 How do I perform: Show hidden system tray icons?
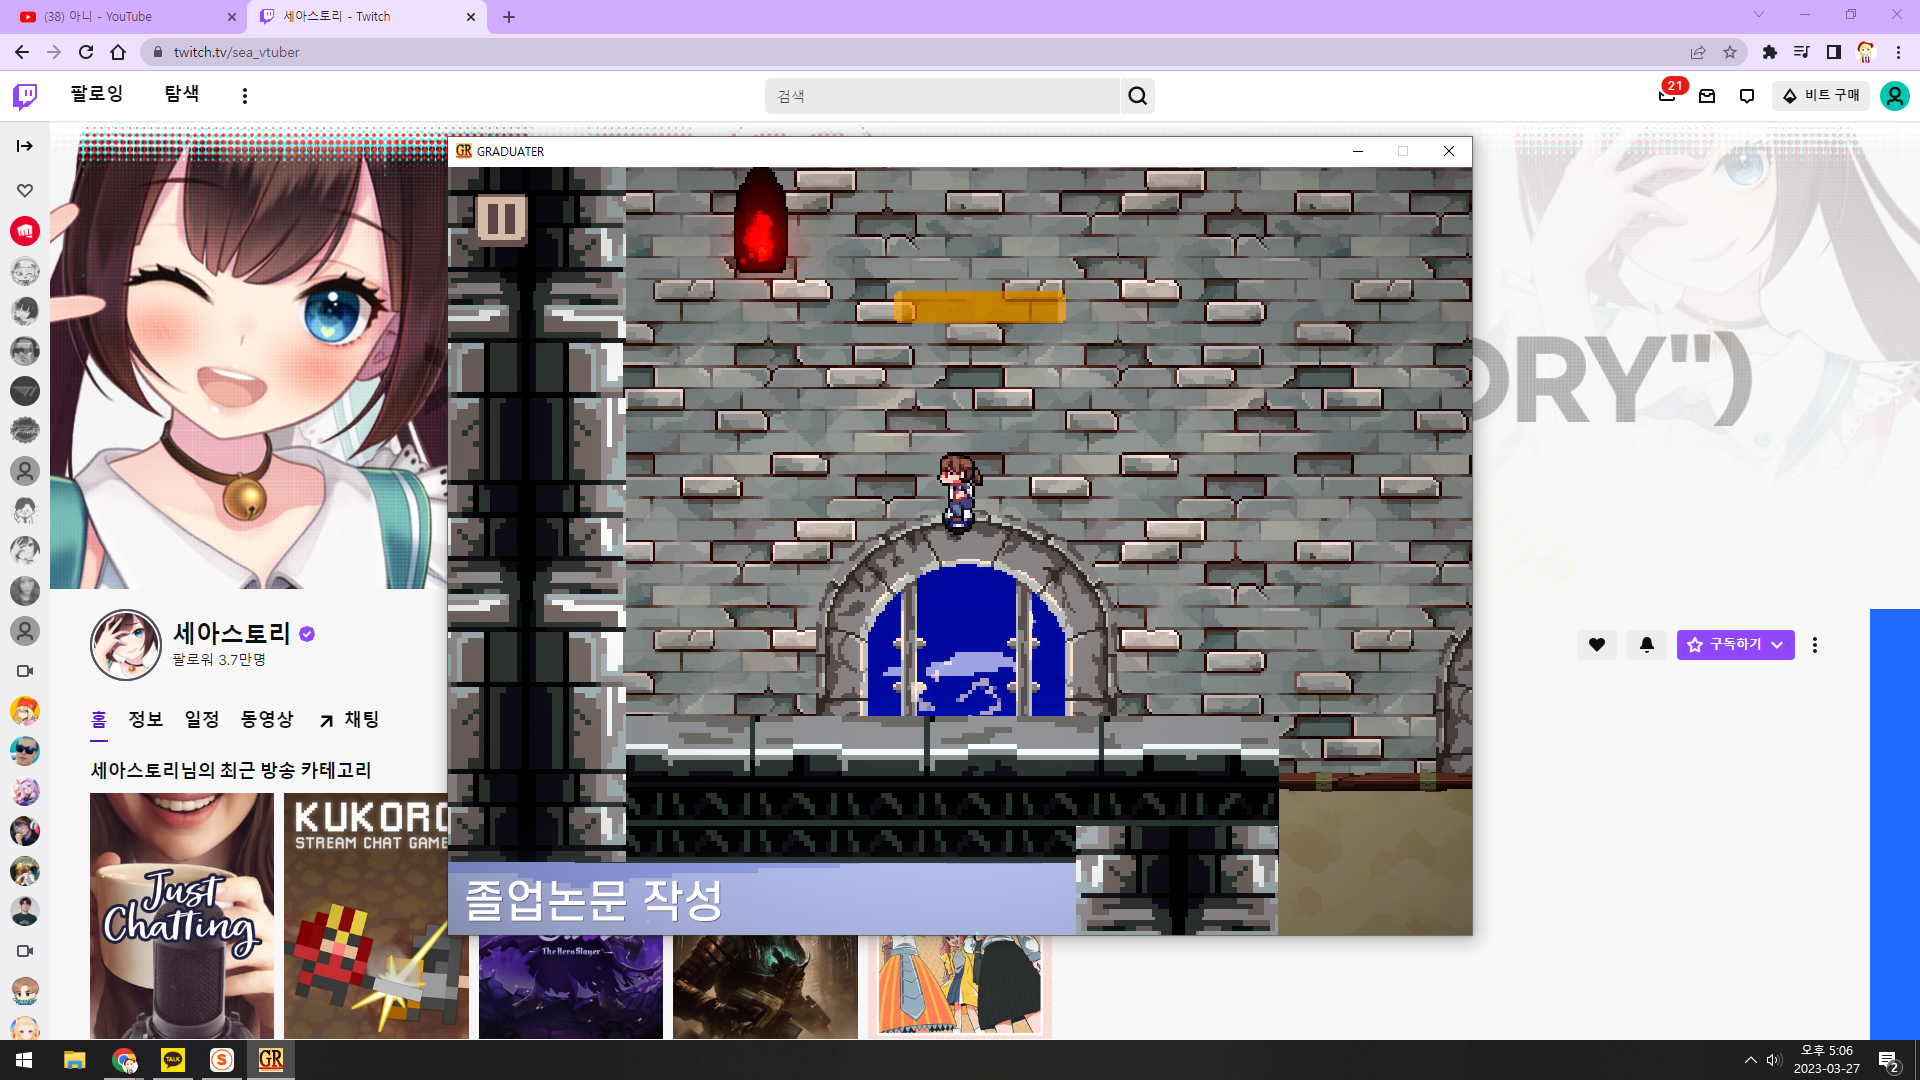click(1751, 1060)
